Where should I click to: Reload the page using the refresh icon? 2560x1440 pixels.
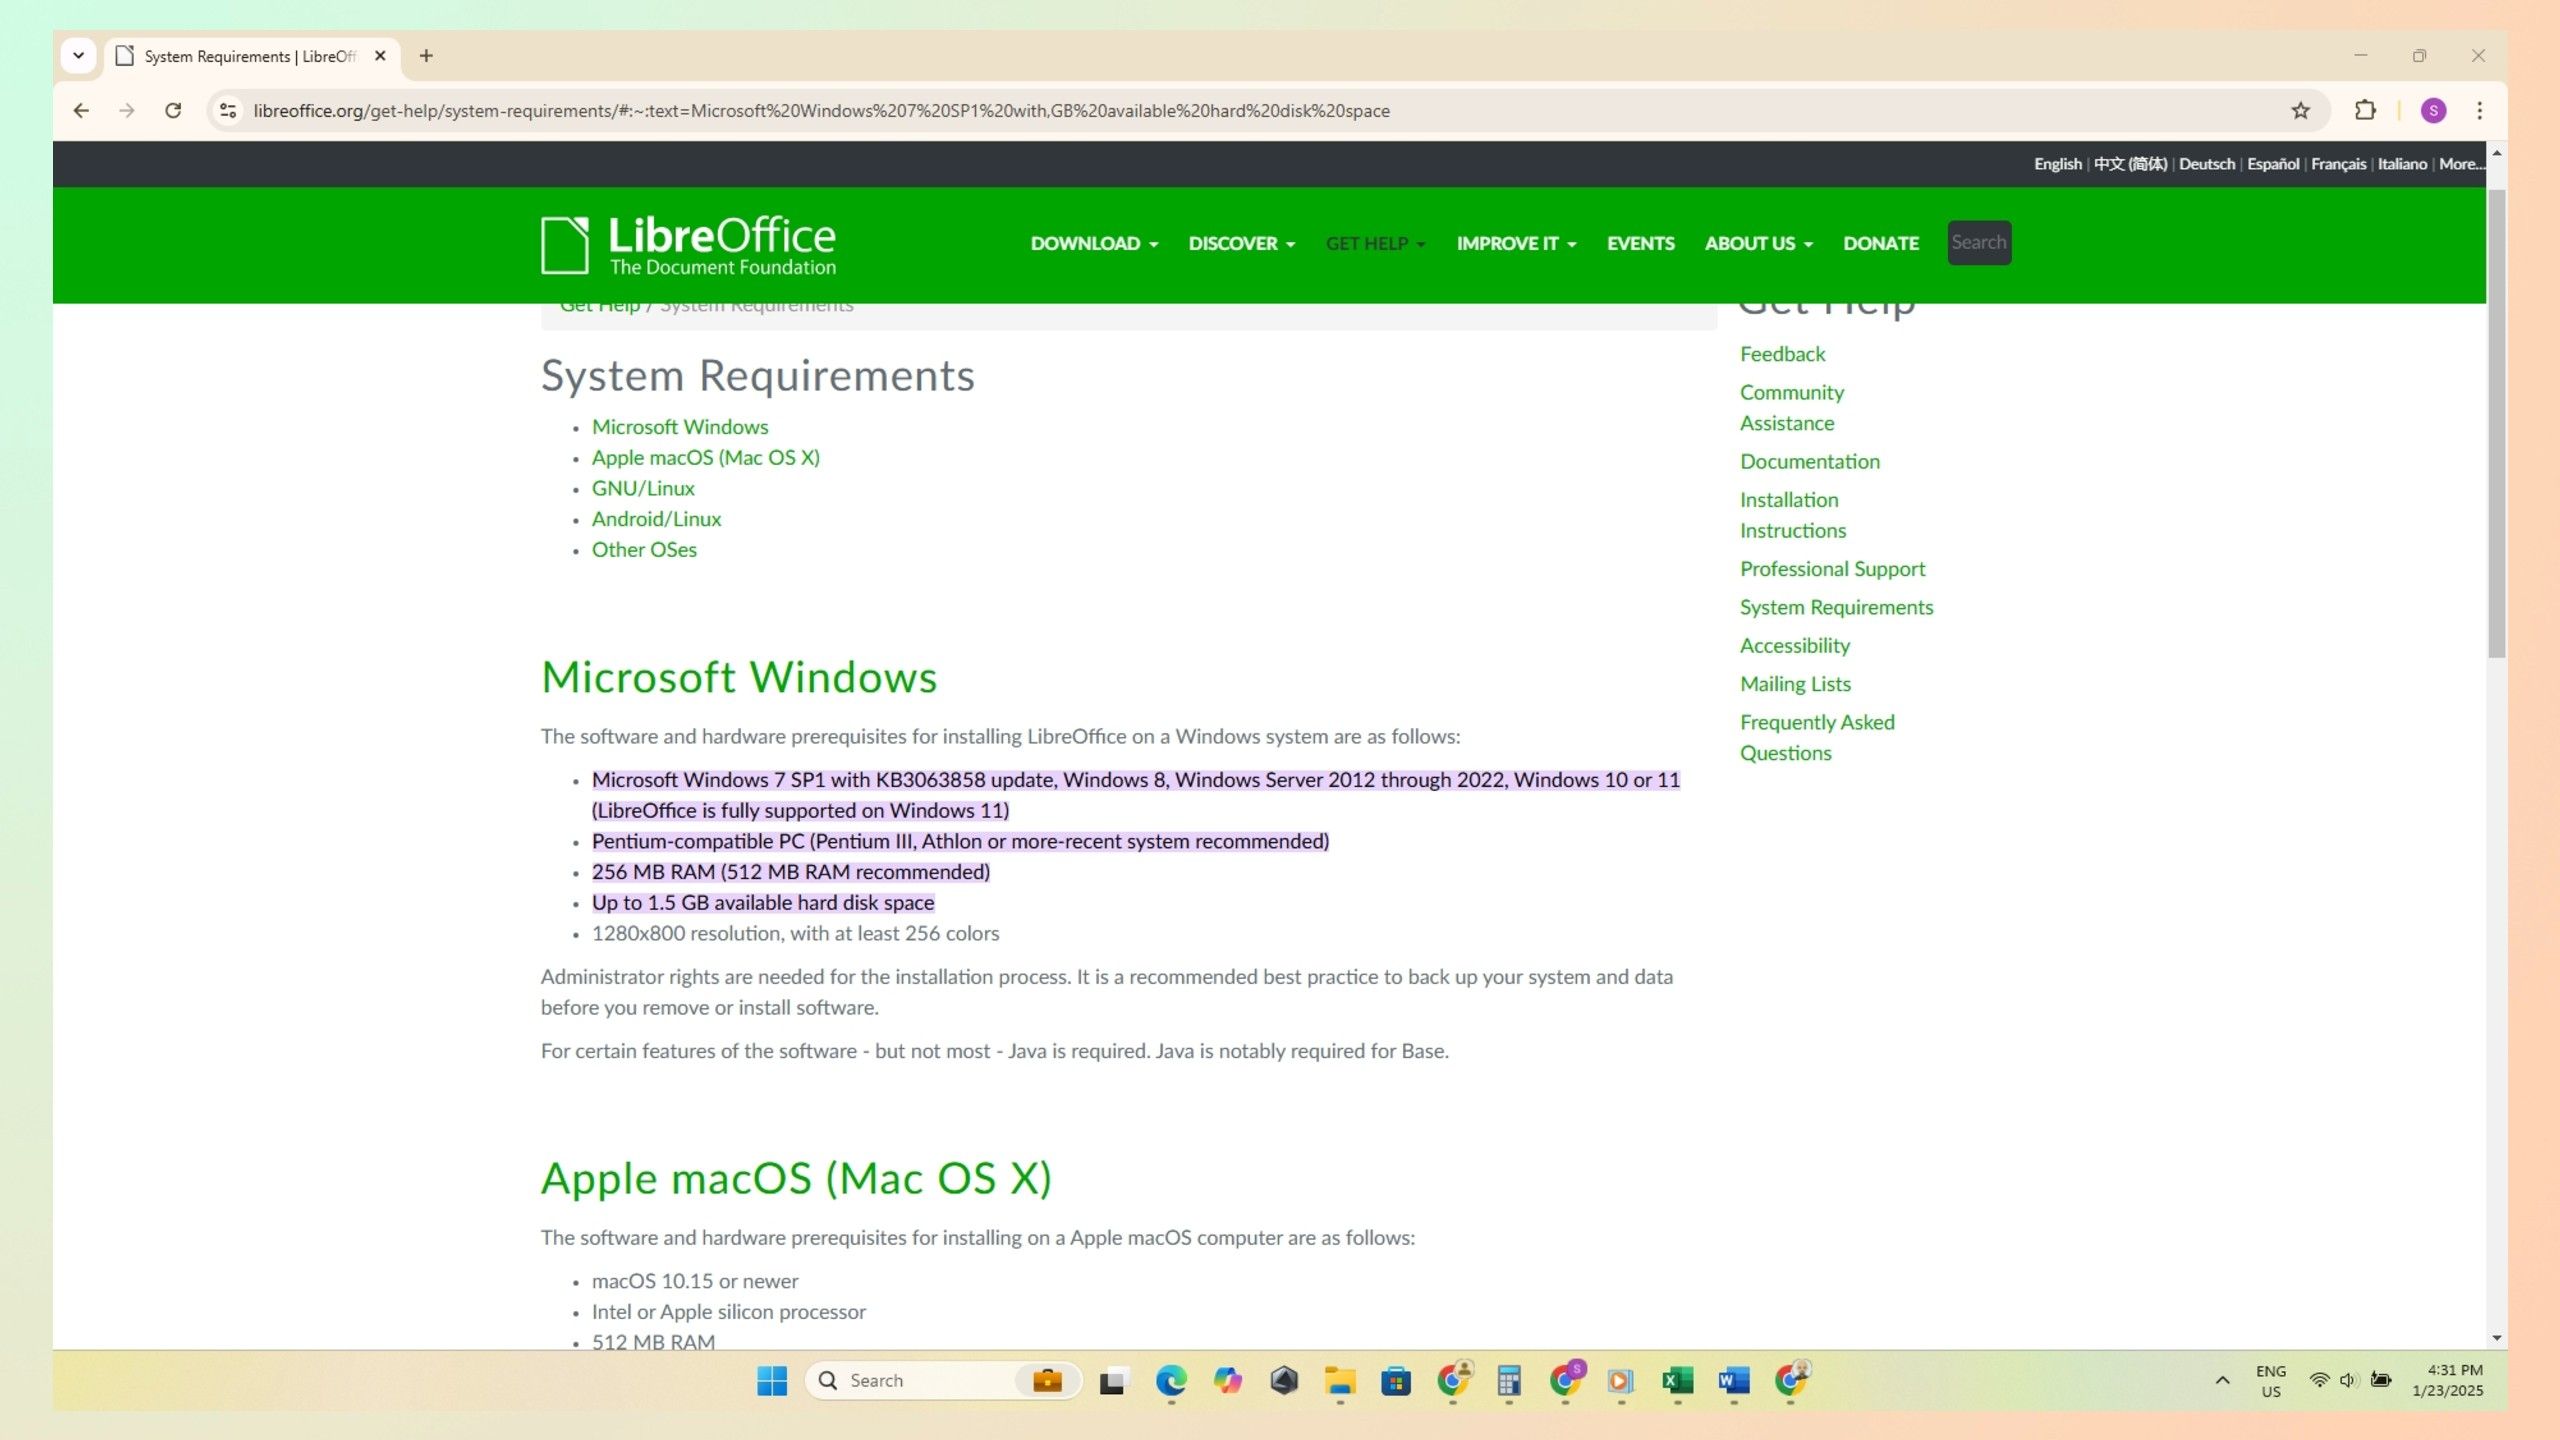173,111
